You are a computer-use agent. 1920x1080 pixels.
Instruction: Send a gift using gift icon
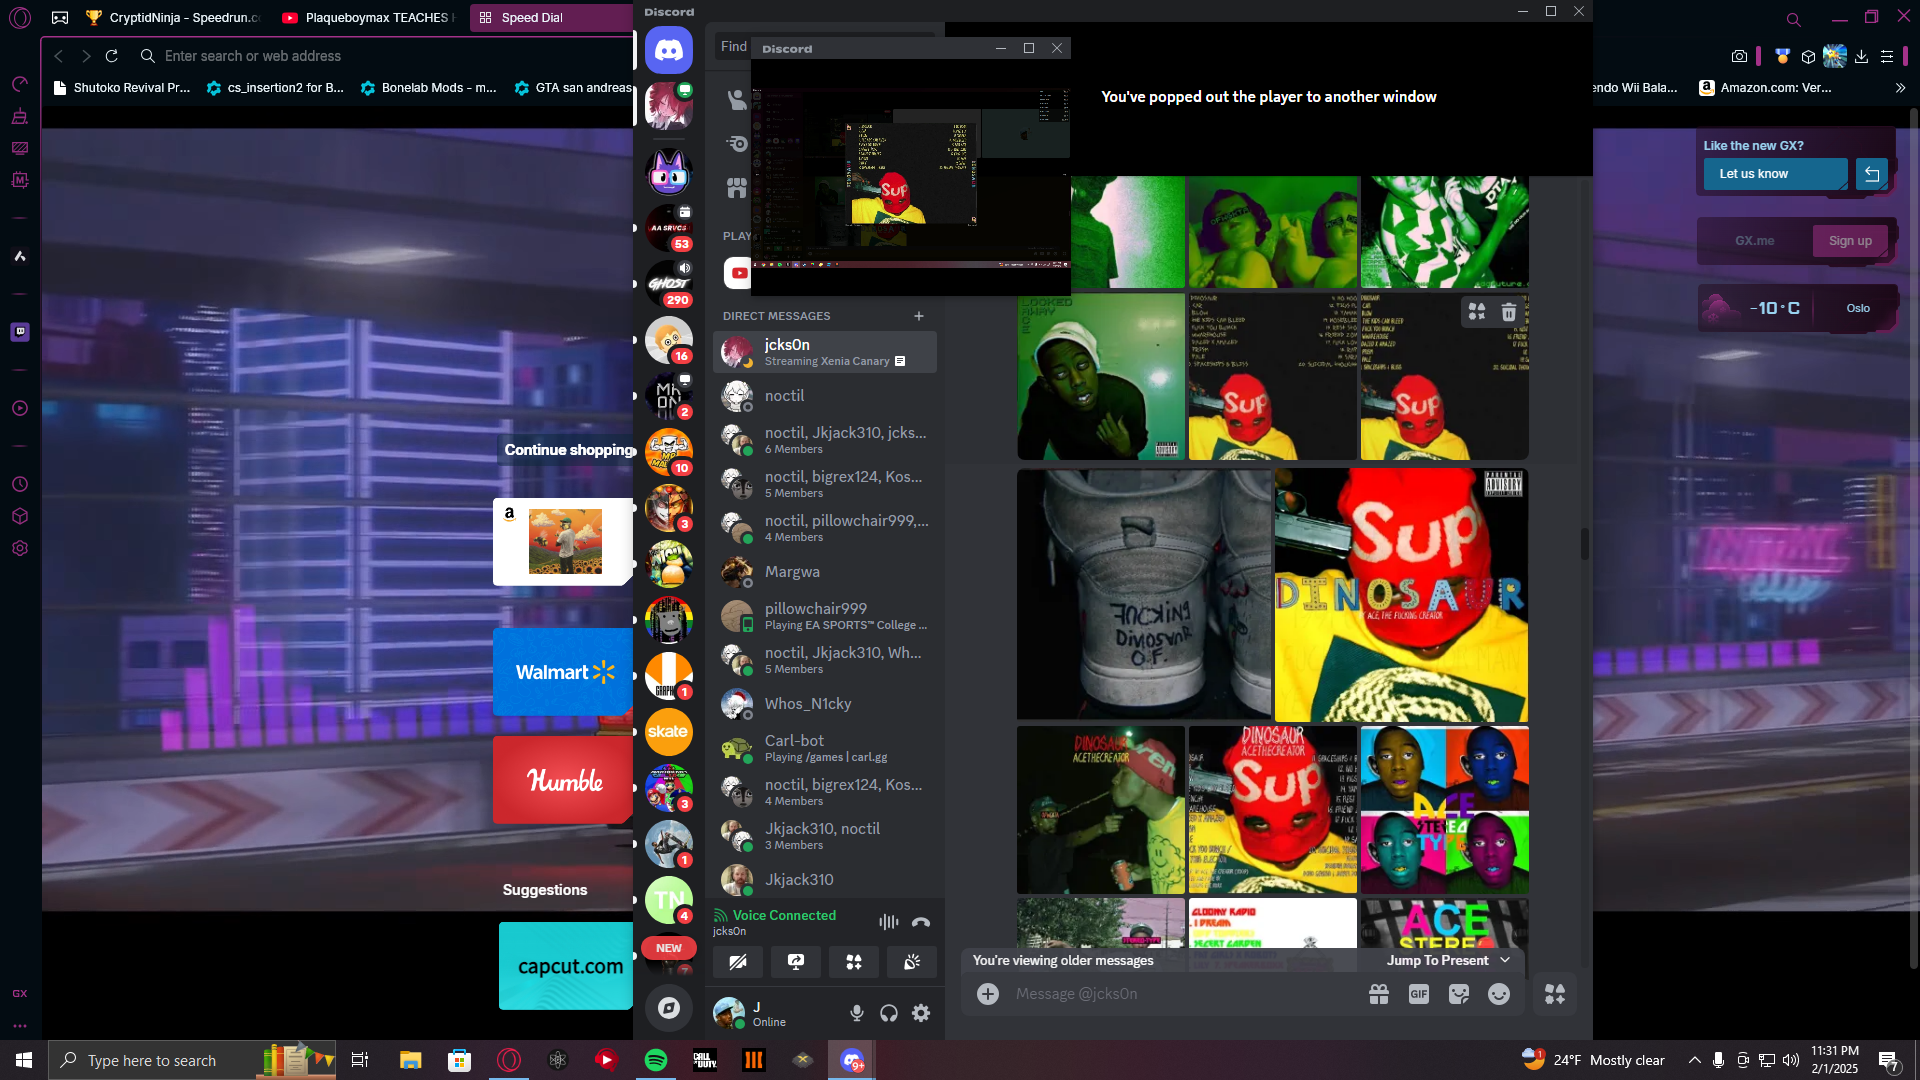[1379, 994]
